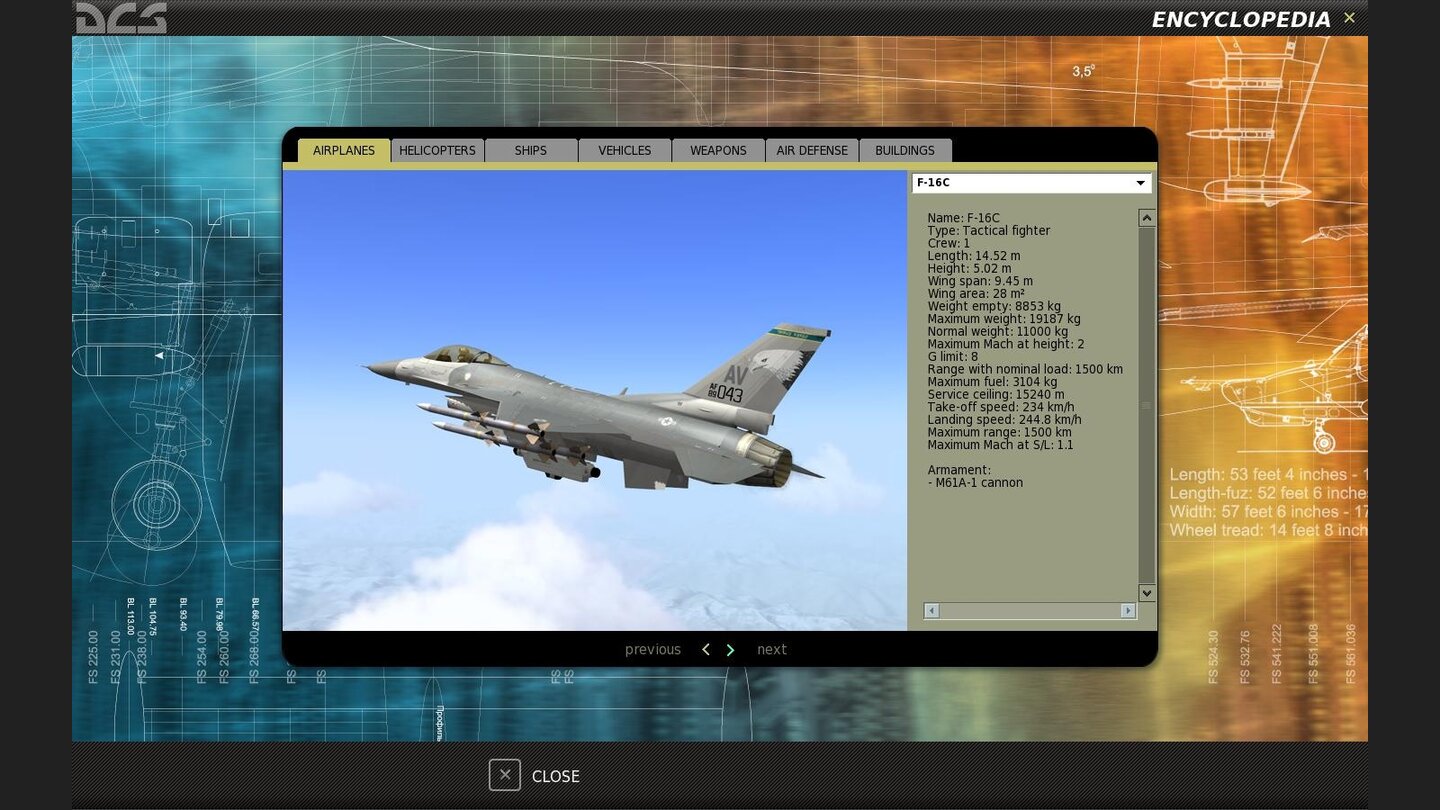The height and width of the screenshot is (810, 1440).
Task: Close the Encyclopedia with the yellow X
Action: (x=1349, y=18)
